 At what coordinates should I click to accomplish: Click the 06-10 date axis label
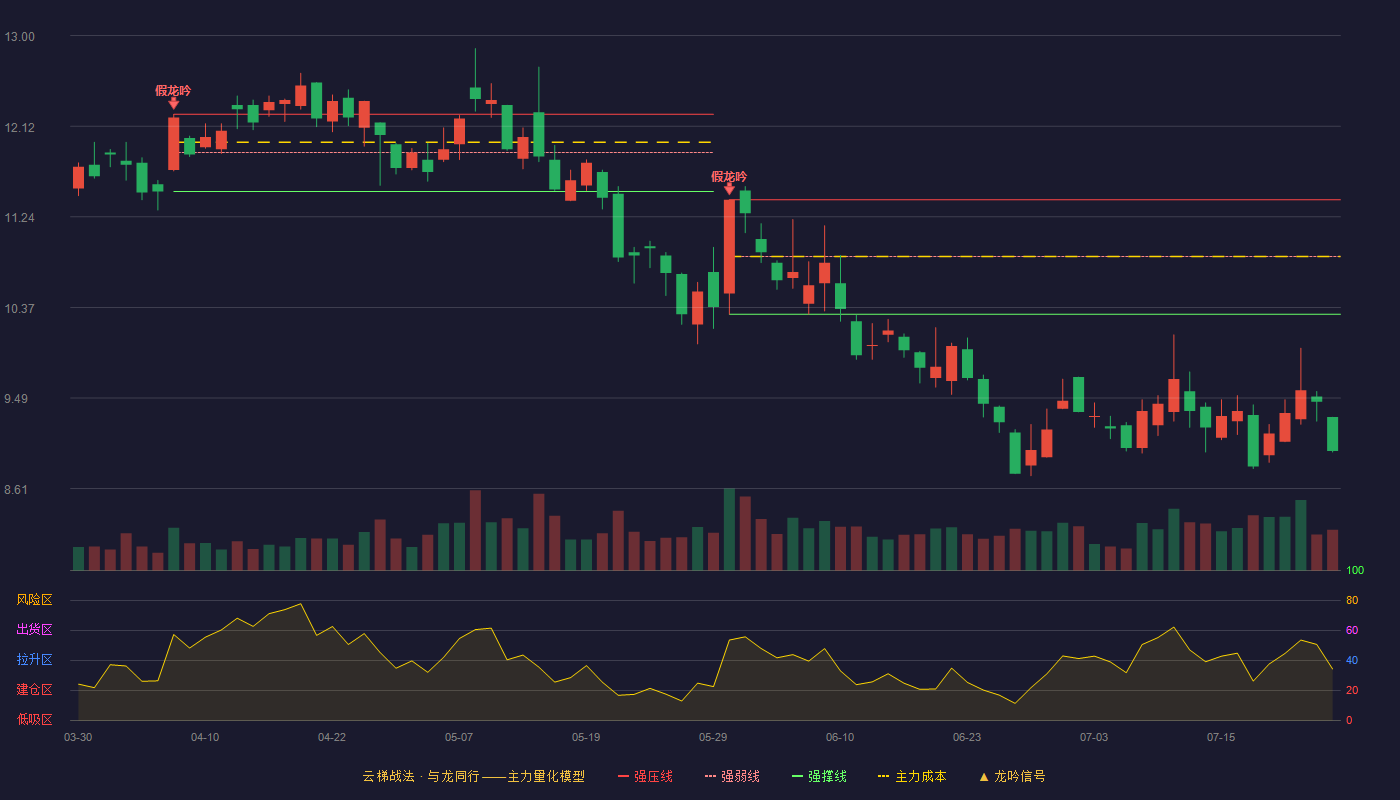coord(840,737)
